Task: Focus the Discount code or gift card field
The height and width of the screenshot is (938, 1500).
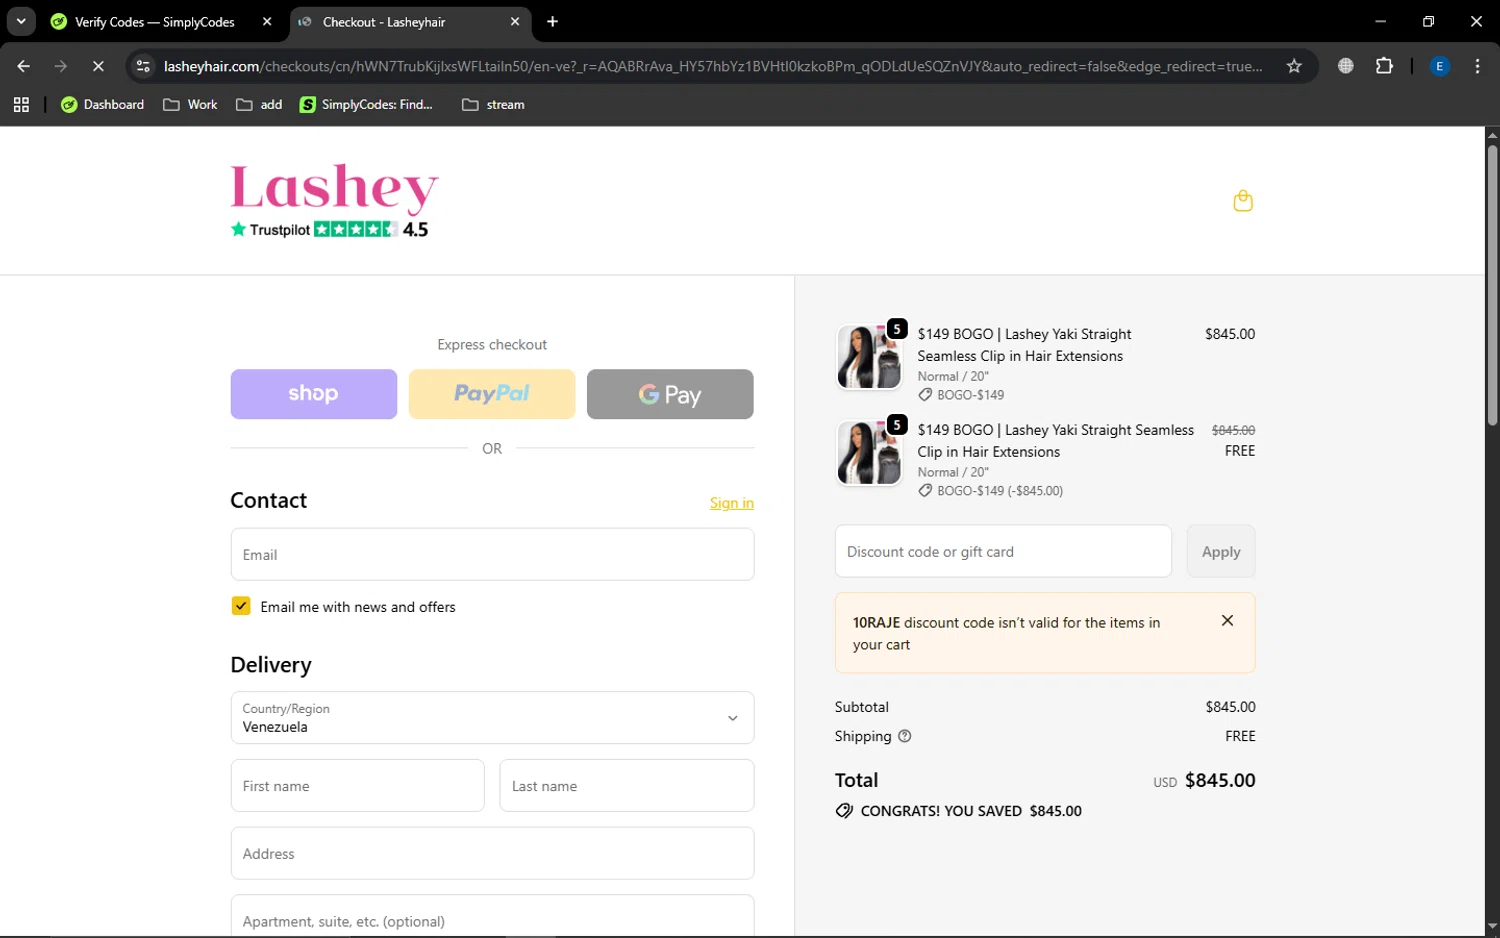Action: 1003,551
